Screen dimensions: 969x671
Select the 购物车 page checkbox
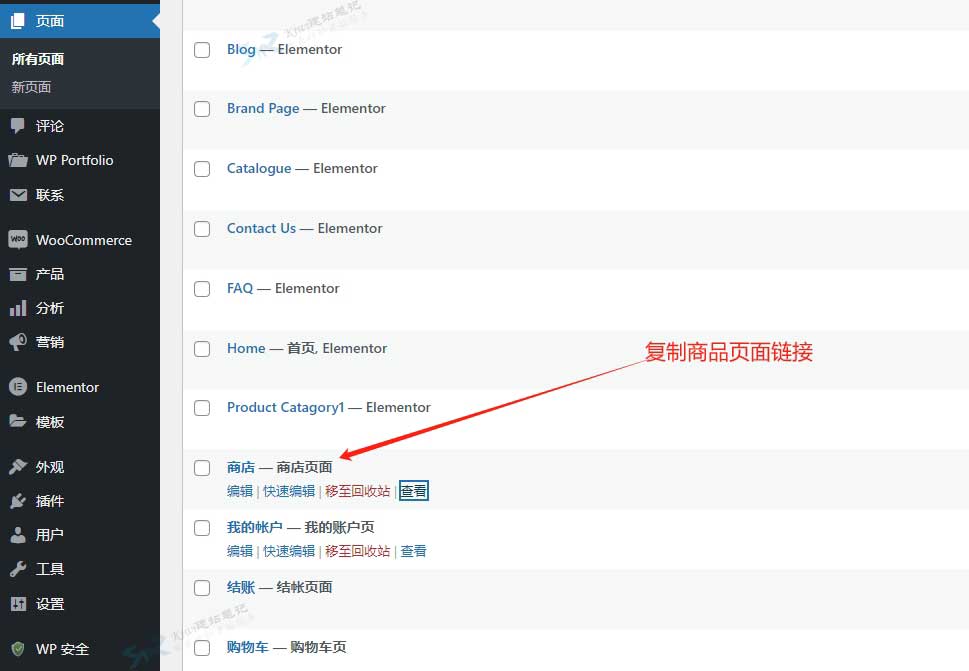tap(202, 648)
